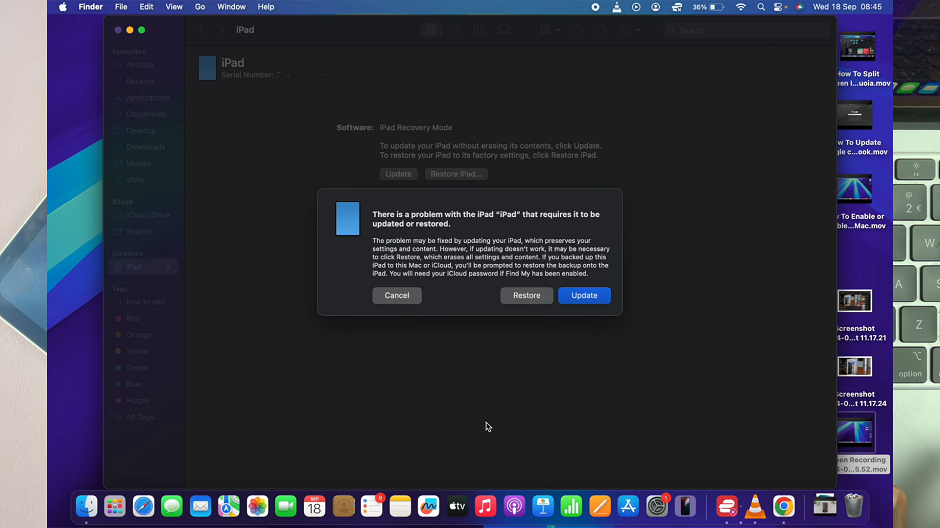
Task: Open Photos from the Dock
Action: click(257, 506)
